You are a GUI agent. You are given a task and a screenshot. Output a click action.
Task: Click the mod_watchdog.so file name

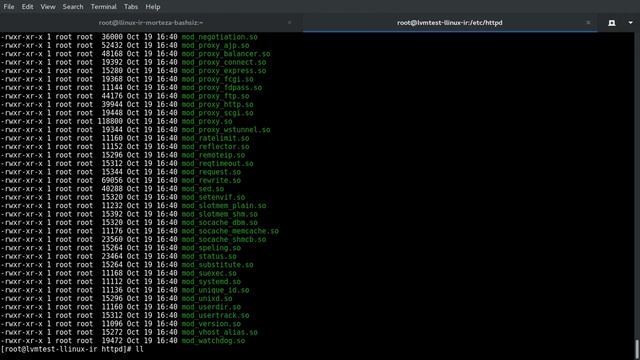[213, 341]
